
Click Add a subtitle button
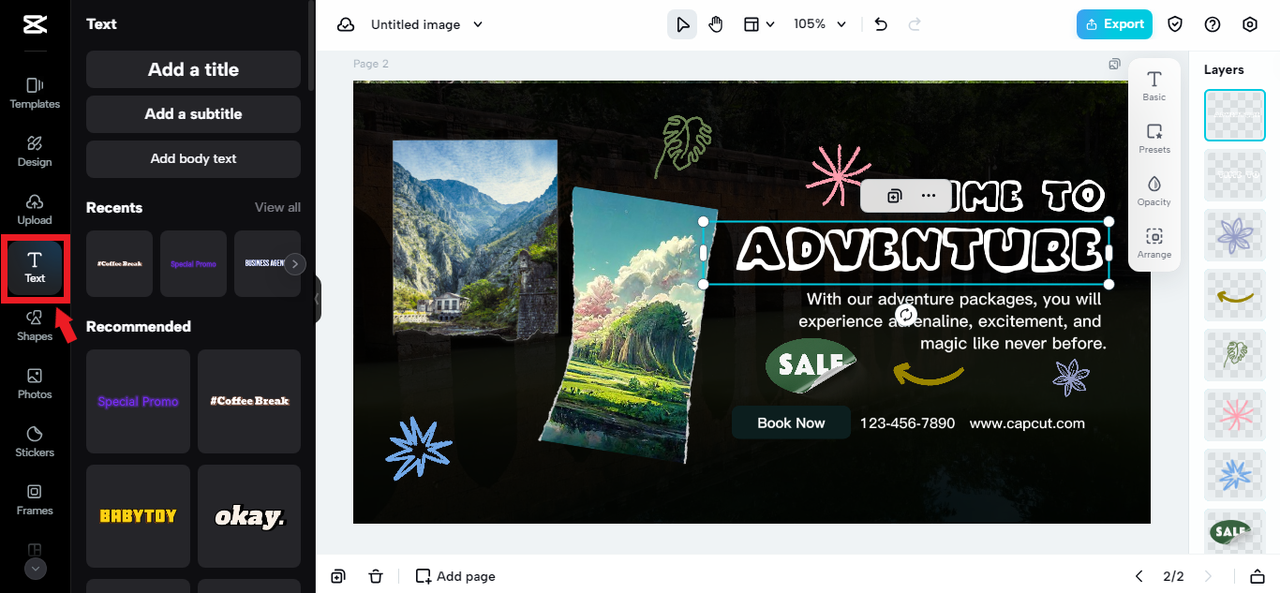pos(193,114)
